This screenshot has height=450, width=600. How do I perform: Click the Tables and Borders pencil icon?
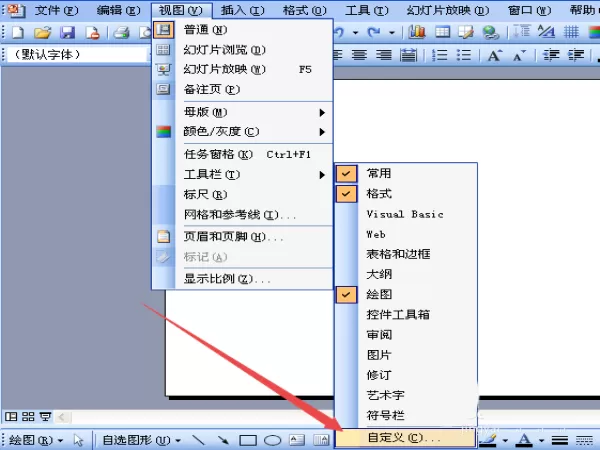tap(466, 32)
